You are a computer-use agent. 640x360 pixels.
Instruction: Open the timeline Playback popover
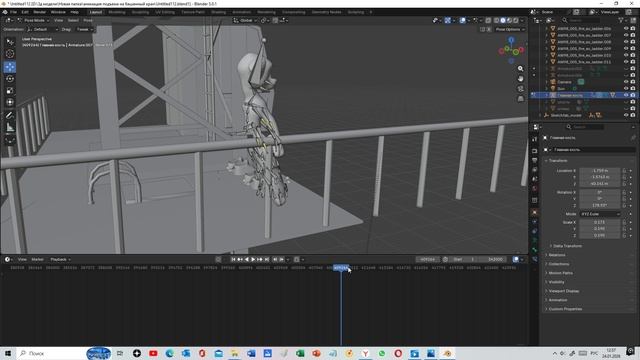[x=60, y=259]
